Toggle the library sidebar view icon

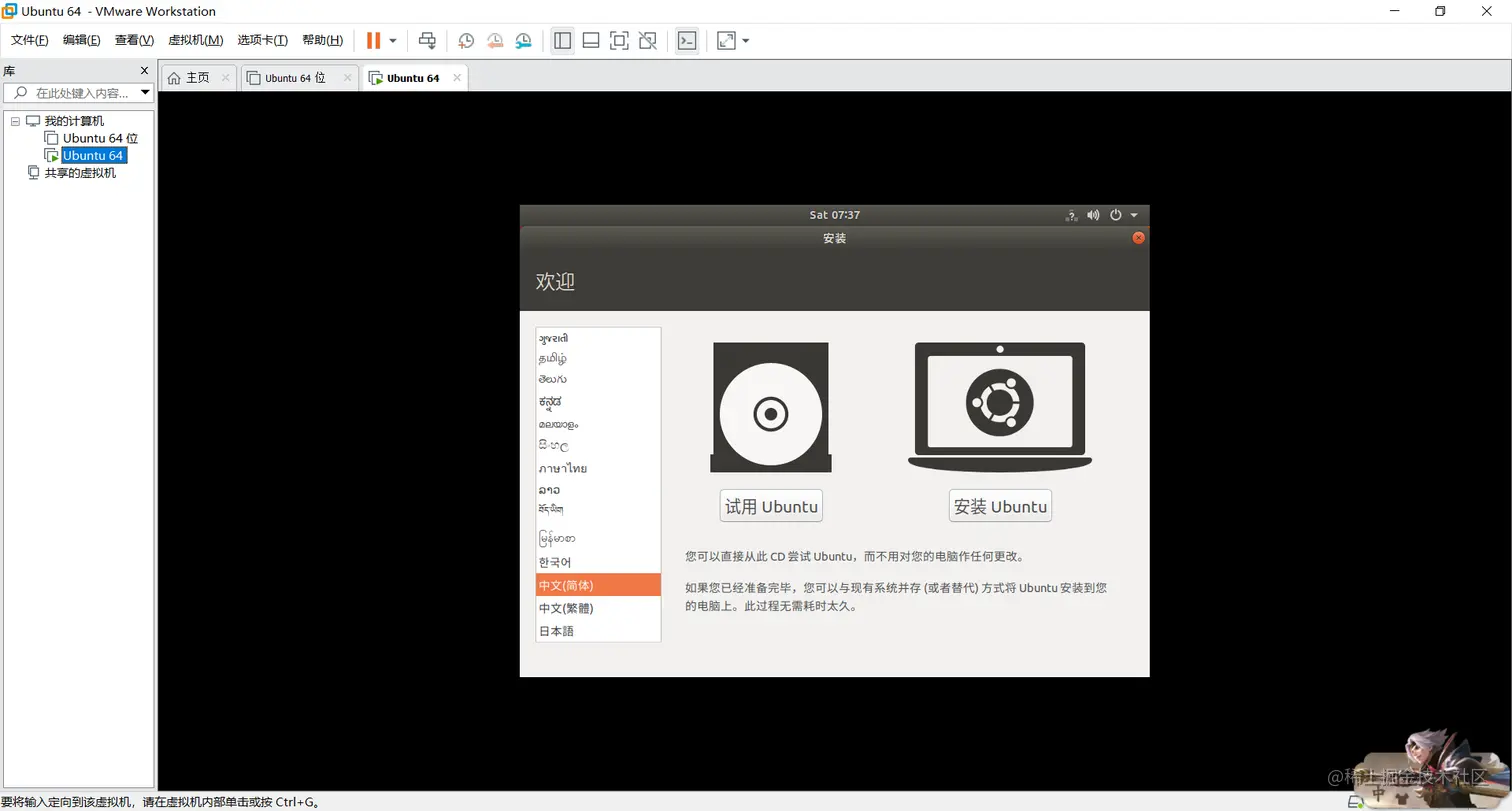tap(562, 40)
